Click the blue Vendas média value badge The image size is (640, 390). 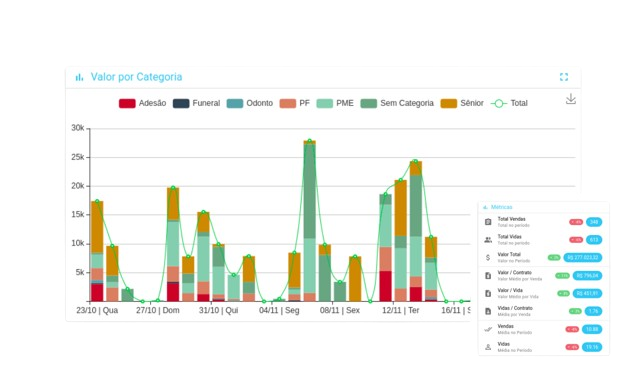tap(592, 329)
